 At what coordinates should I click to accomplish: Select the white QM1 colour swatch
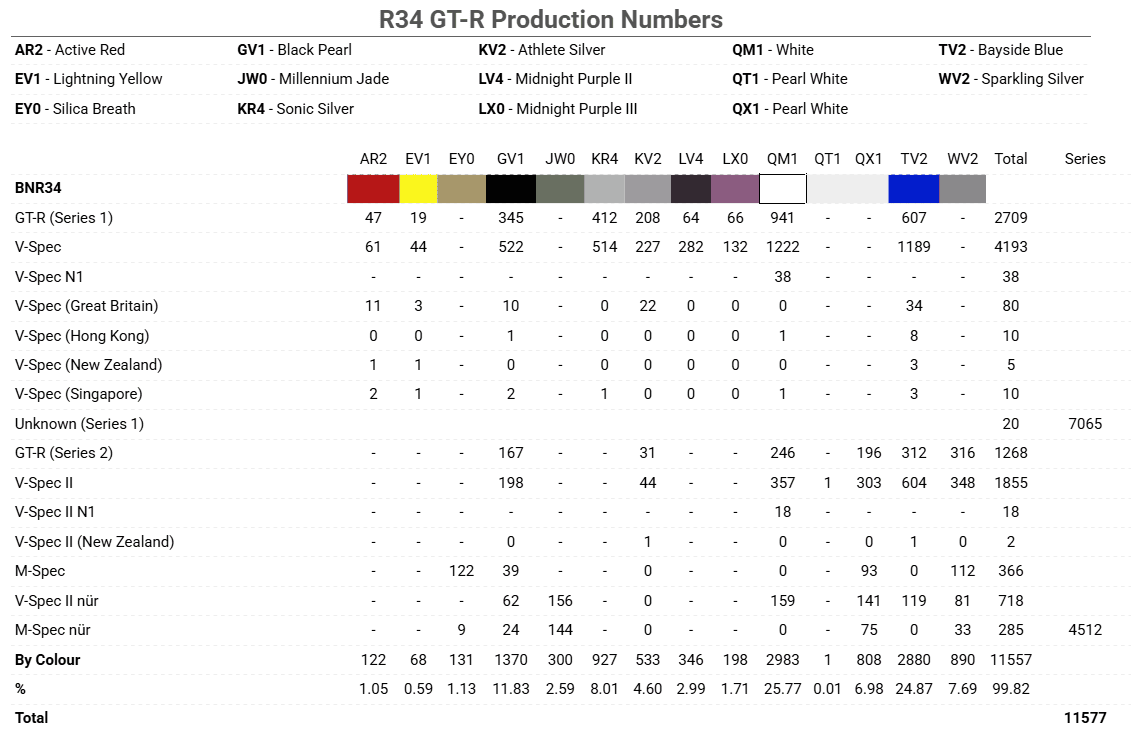pos(782,189)
